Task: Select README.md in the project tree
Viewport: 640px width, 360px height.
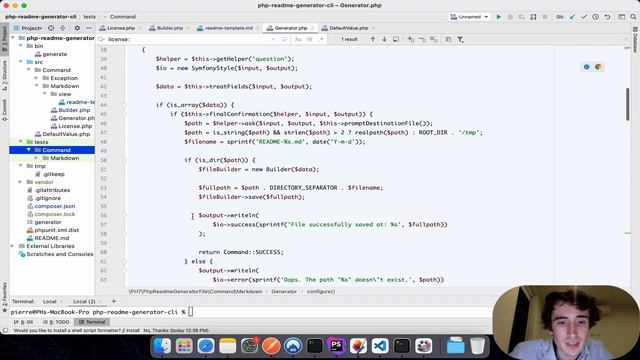Action: (48, 238)
